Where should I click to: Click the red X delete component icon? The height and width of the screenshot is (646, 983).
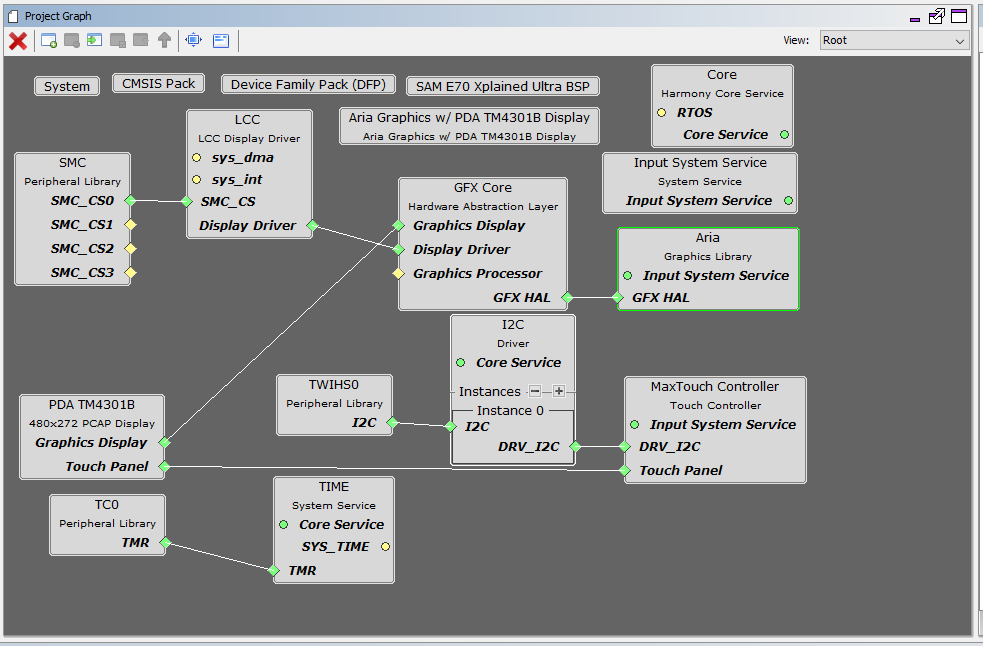(x=18, y=41)
